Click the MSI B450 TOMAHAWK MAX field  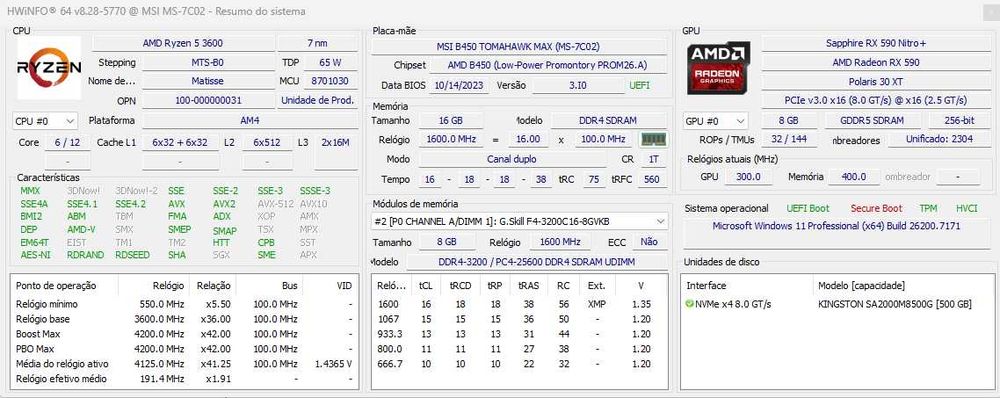[518, 47]
